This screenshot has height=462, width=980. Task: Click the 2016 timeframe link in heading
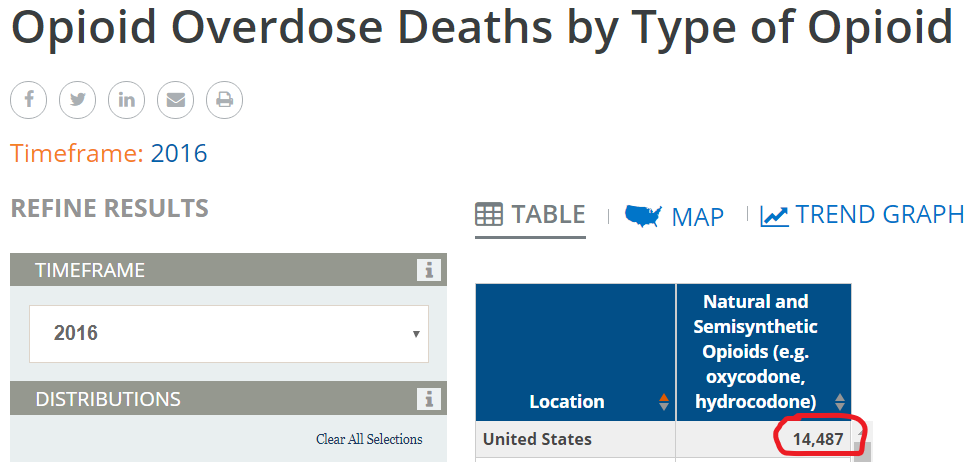(x=179, y=153)
